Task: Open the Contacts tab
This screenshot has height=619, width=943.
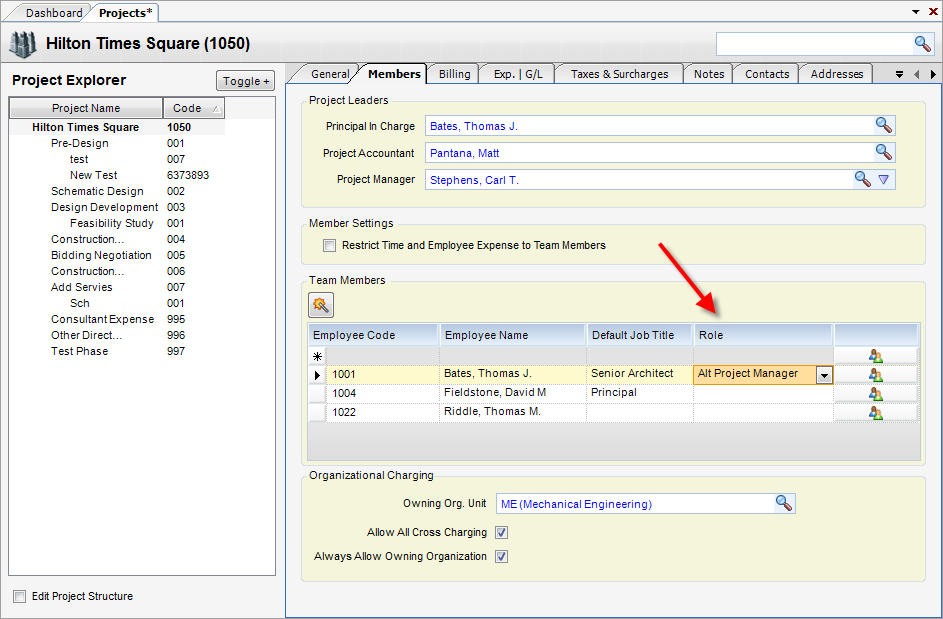Action: (767, 74)
